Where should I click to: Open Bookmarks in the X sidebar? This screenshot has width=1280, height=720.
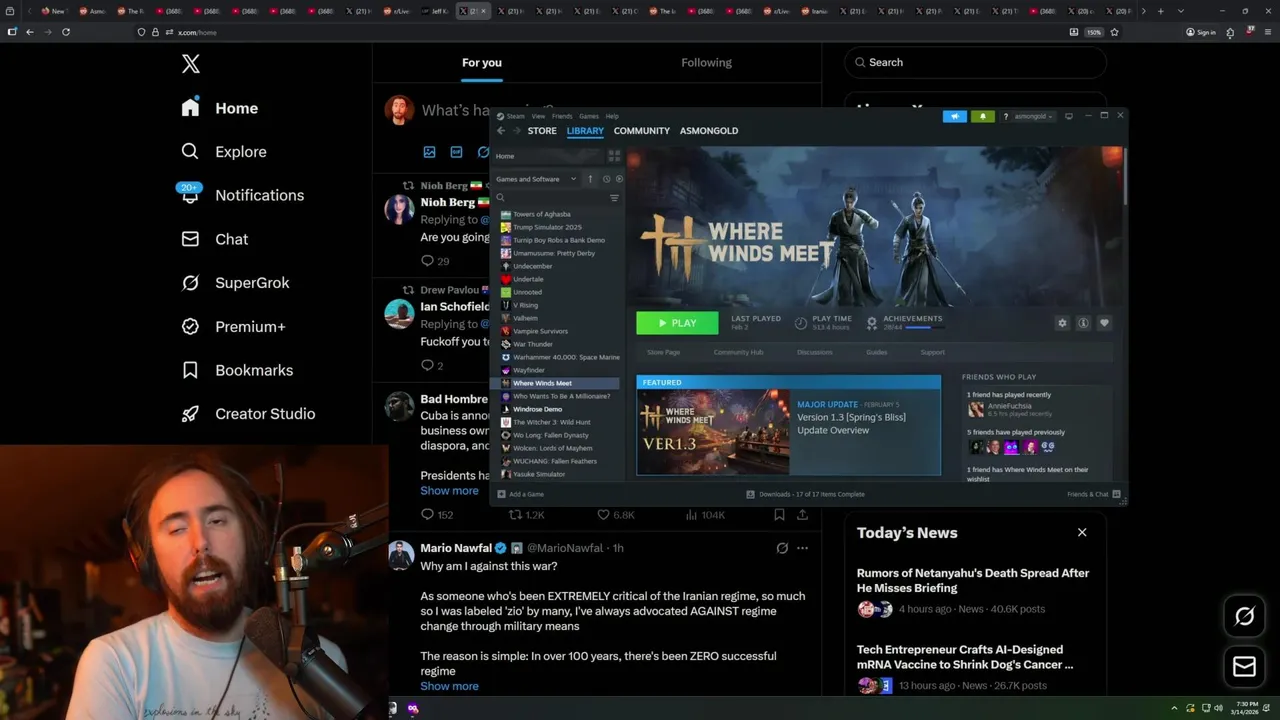tap(236, 370)
